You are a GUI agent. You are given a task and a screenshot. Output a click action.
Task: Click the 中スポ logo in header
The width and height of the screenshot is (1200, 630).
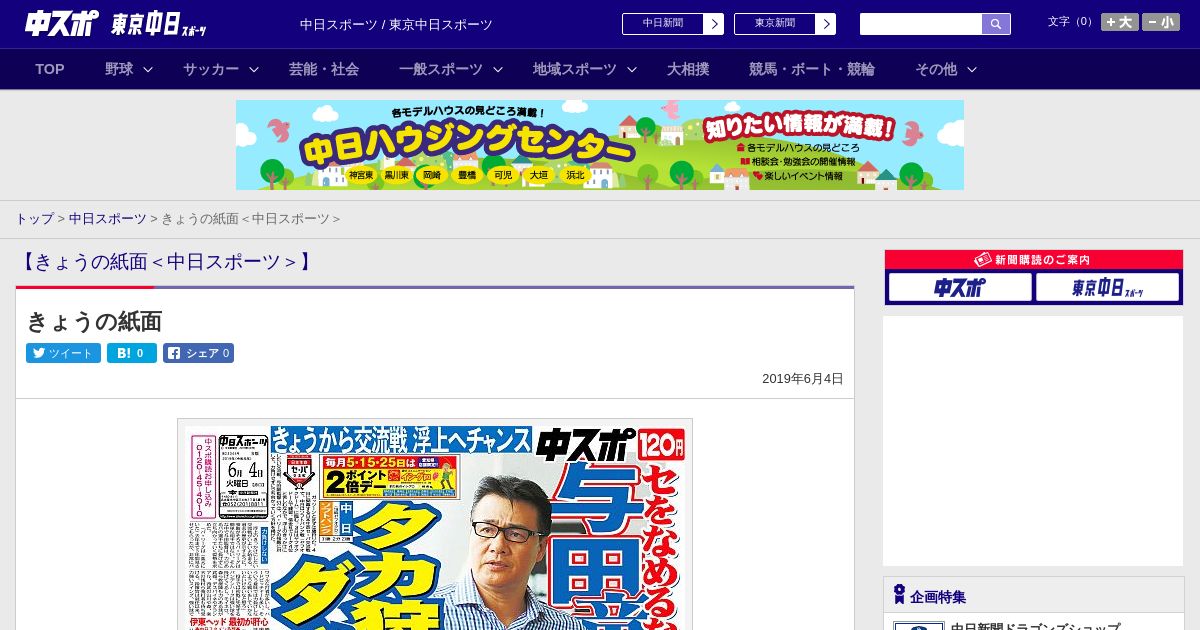[62, 23]
